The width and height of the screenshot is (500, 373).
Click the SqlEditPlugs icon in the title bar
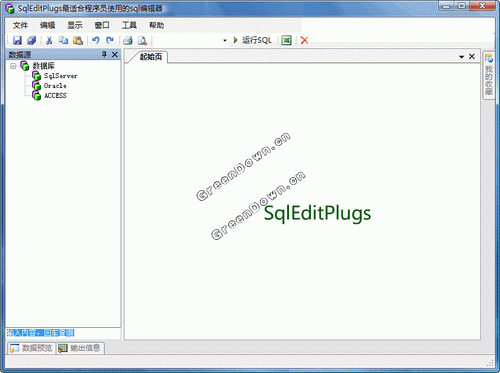10,8
